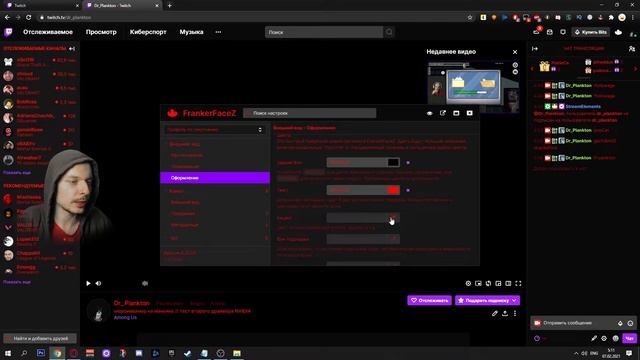Image resolution: width=640 pixels, height=360 pixels.
Task: Switch the player to fullscreen
Action: pyautogui.click(x=518, y=283)
